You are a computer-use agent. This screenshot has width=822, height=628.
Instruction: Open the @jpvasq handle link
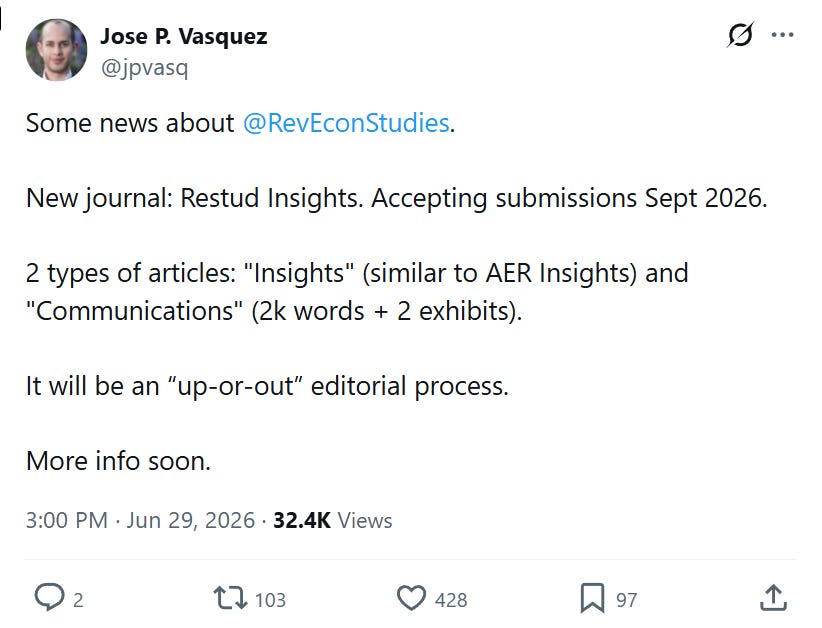144,68
